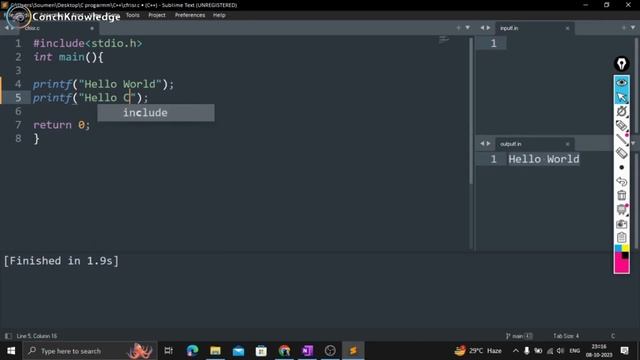Go to next tab in output.in pane
Screen dimensions: 640x360
pyautogui.click(x=488, y=144)
